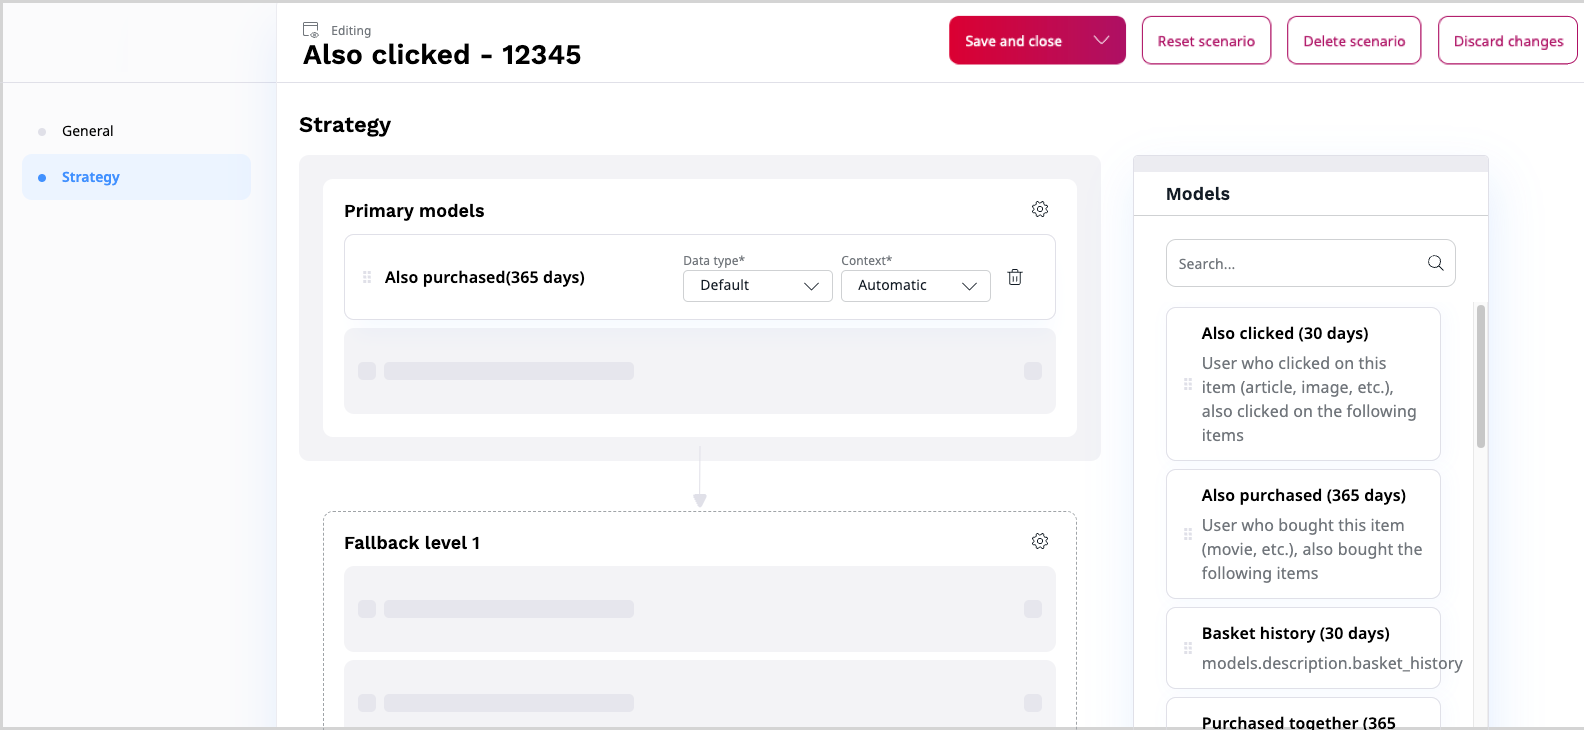Open the Data type dropdown set to Default
This screenshot has width=1584, height=730.
(x=757, y=285)
